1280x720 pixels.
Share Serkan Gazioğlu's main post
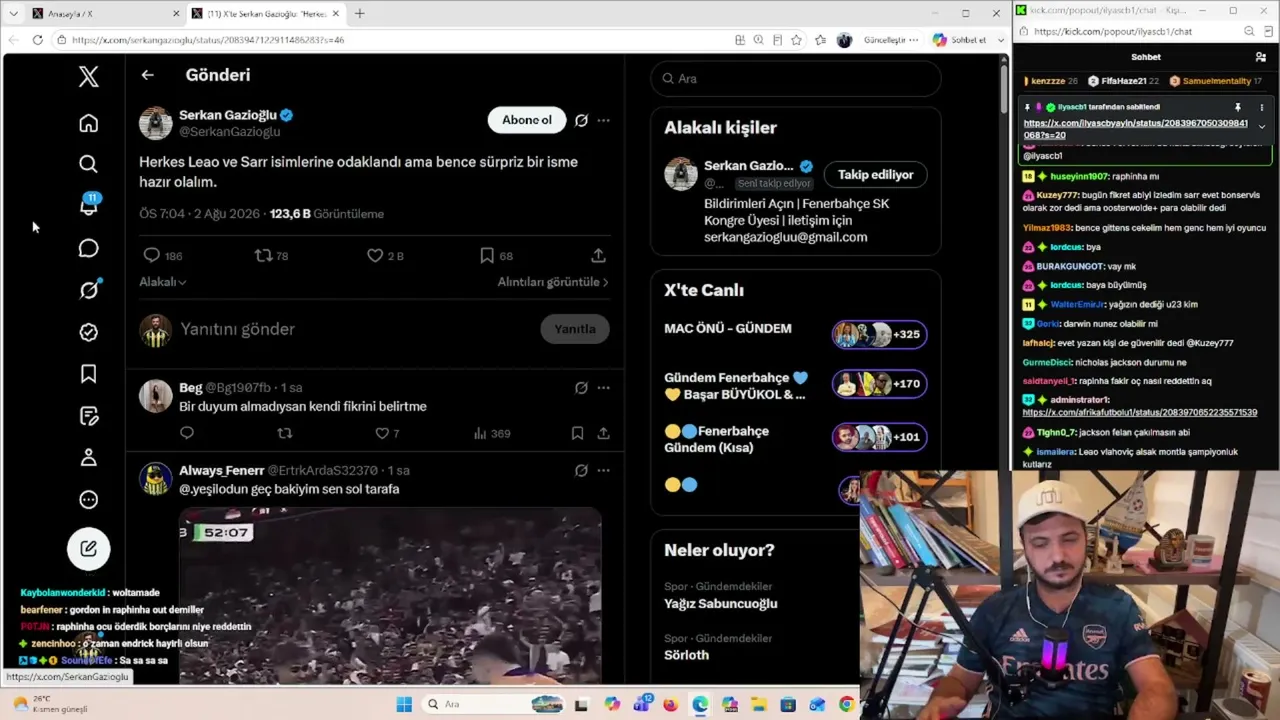tap(598, 256)
